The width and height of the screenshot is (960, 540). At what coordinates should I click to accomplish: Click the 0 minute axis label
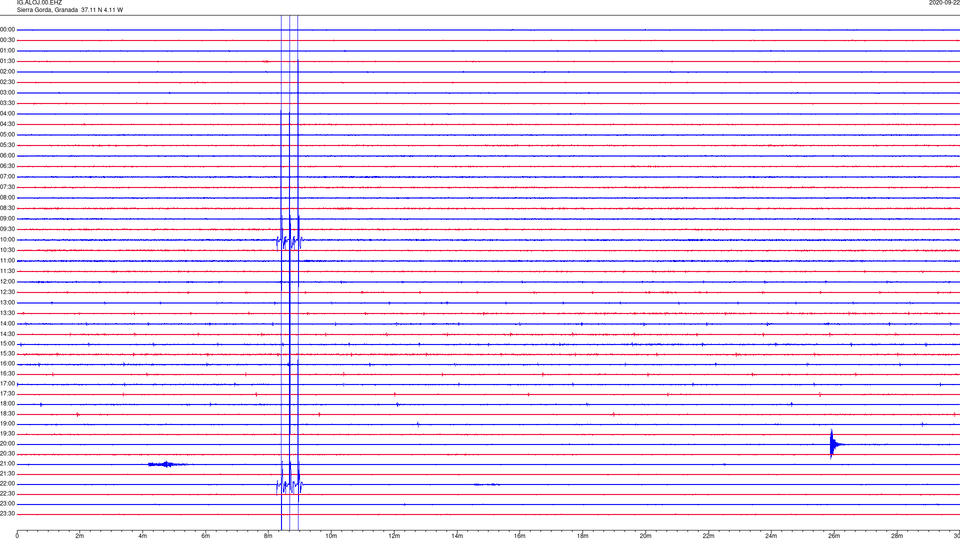17,536
